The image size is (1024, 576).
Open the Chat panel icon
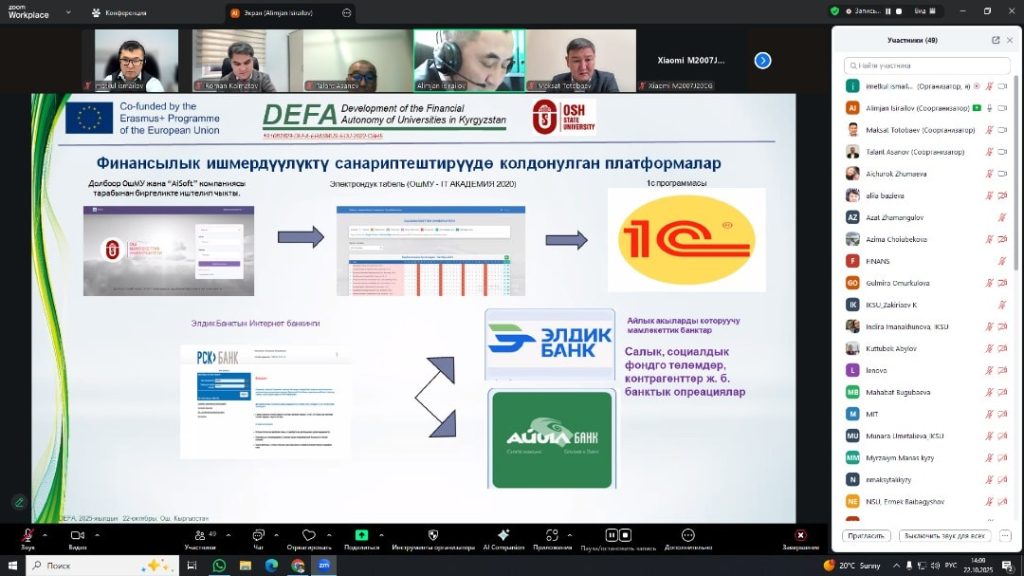coord(259,536)
